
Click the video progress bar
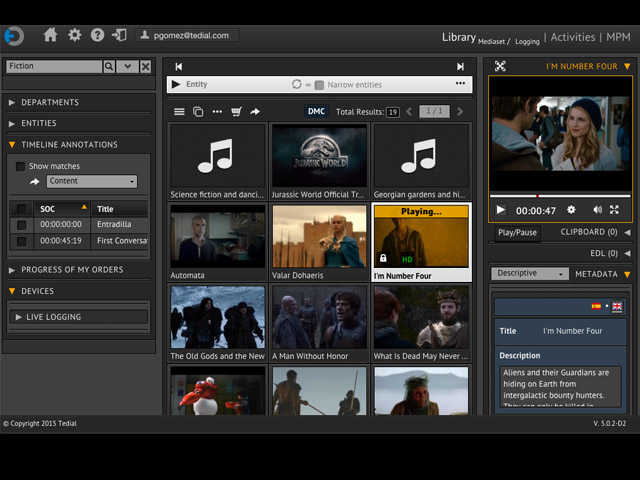tap(560, 196)
